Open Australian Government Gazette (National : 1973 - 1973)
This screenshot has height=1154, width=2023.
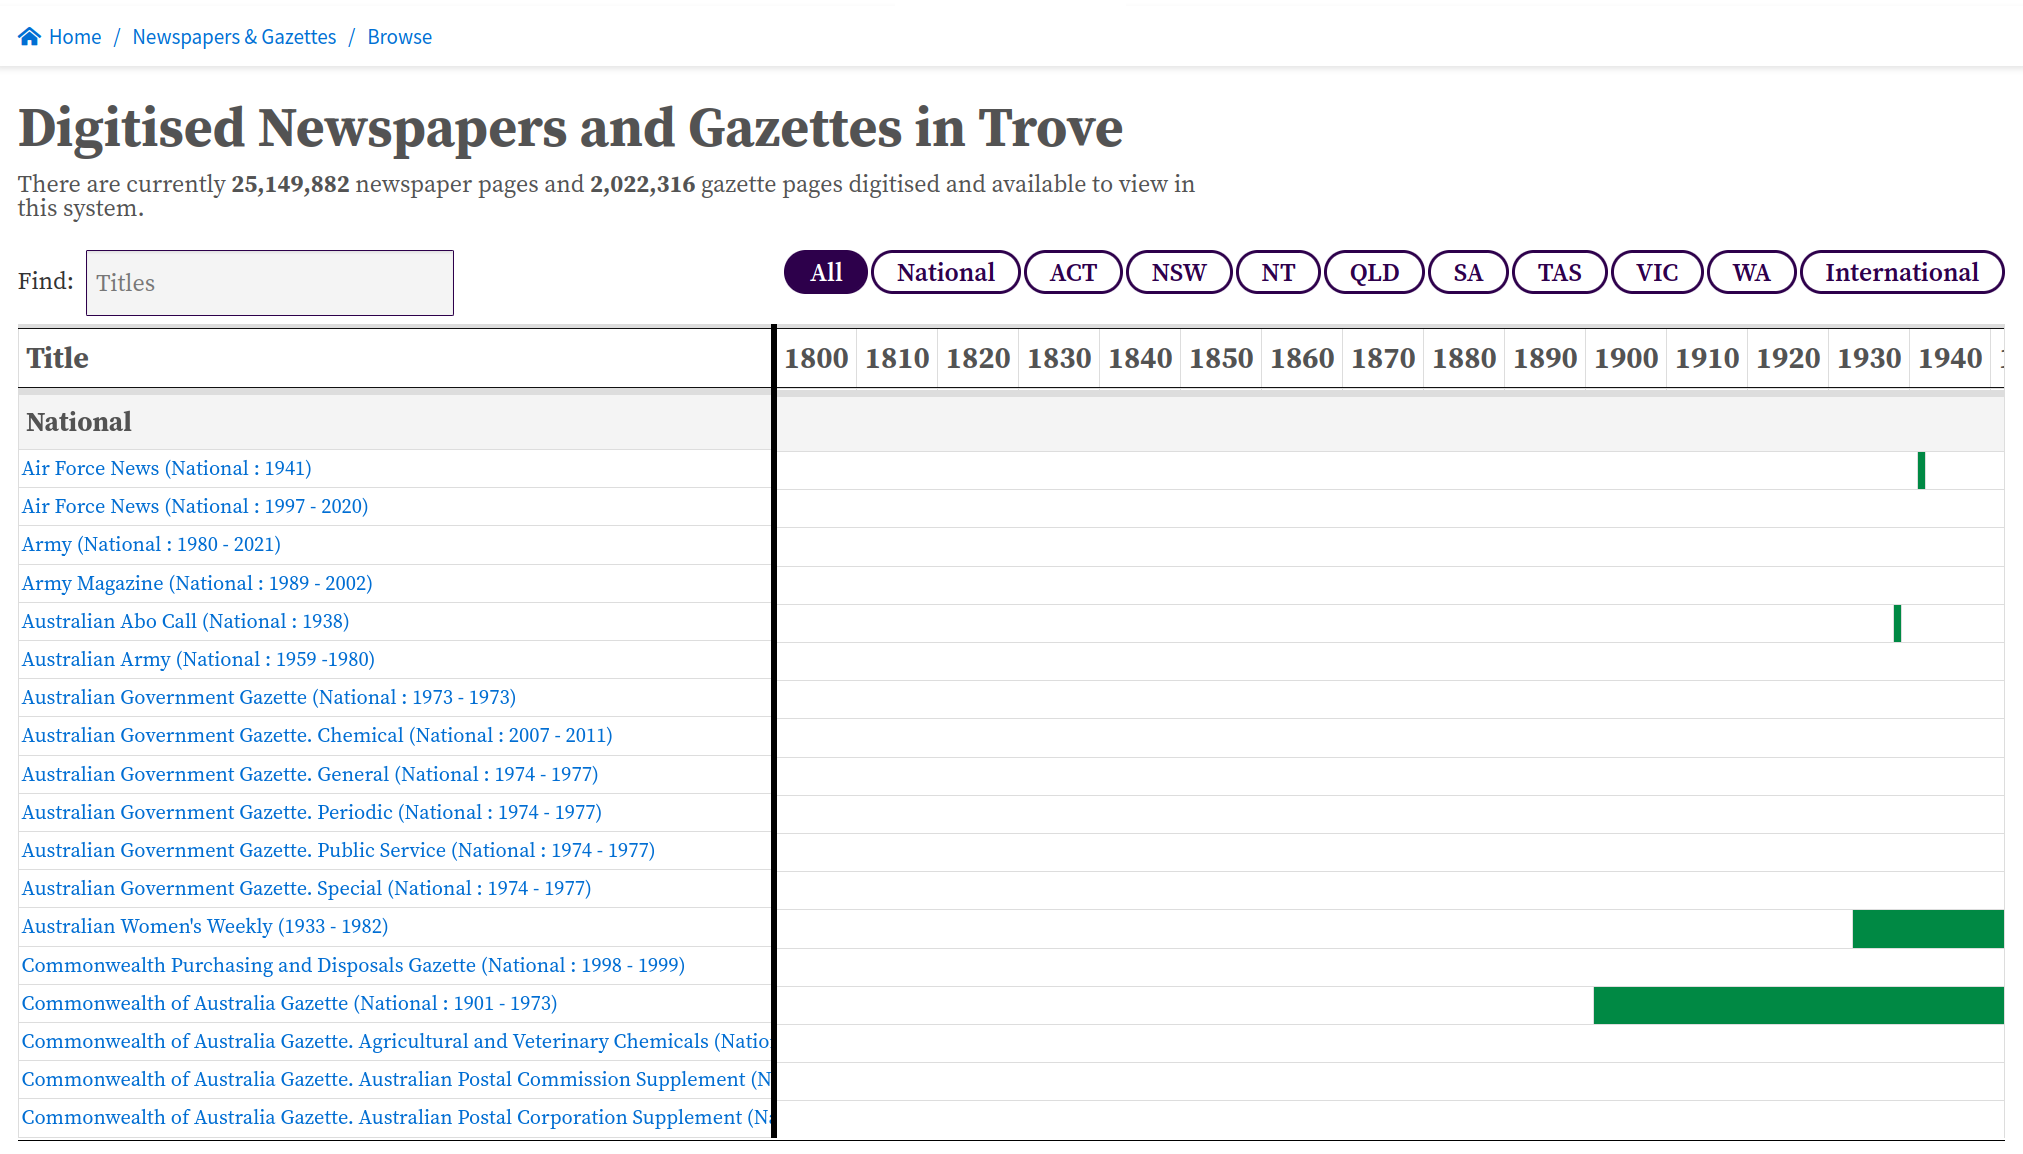coord(269,697)
